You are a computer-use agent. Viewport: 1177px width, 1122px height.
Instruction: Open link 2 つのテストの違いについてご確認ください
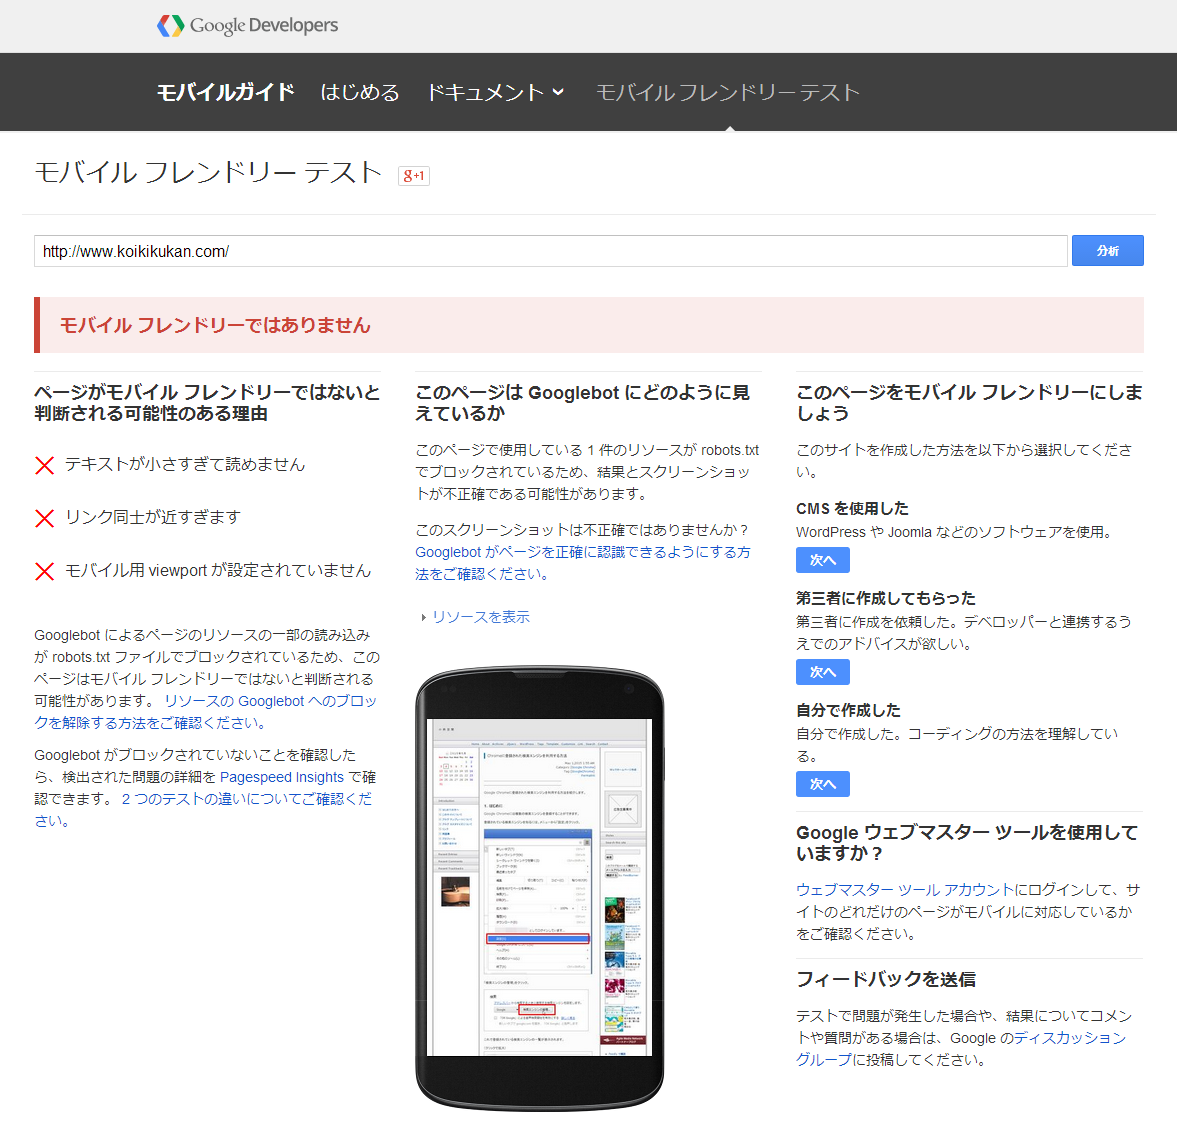pos(203,810)
